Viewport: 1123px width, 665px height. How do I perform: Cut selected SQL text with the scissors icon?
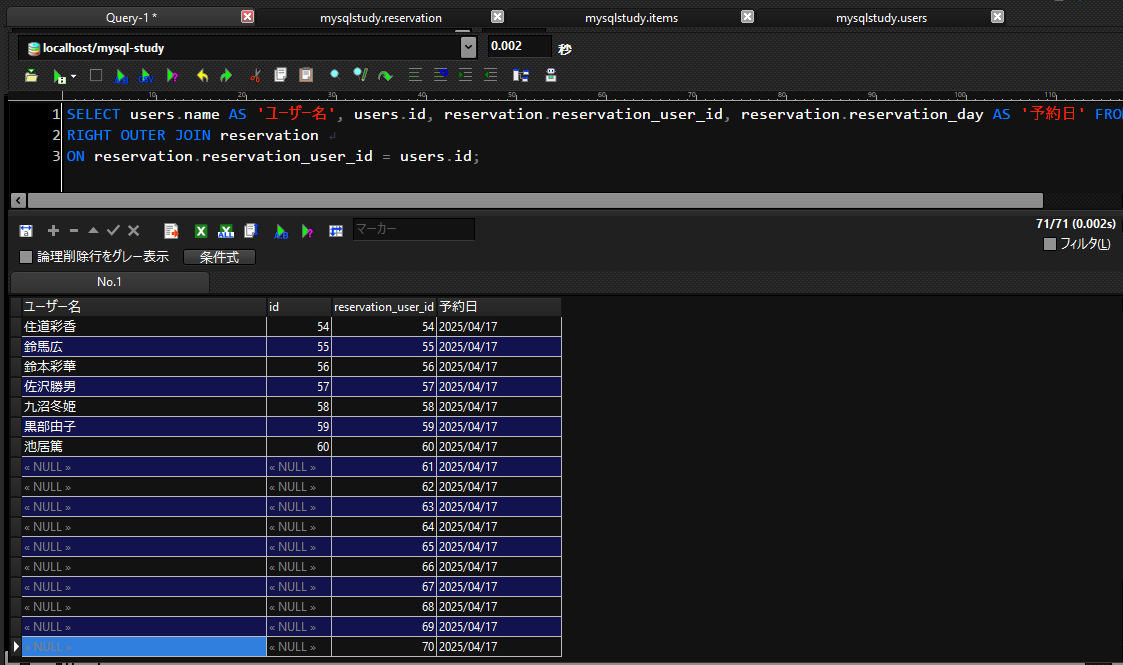pyautogui.click(x=254, y=75)
